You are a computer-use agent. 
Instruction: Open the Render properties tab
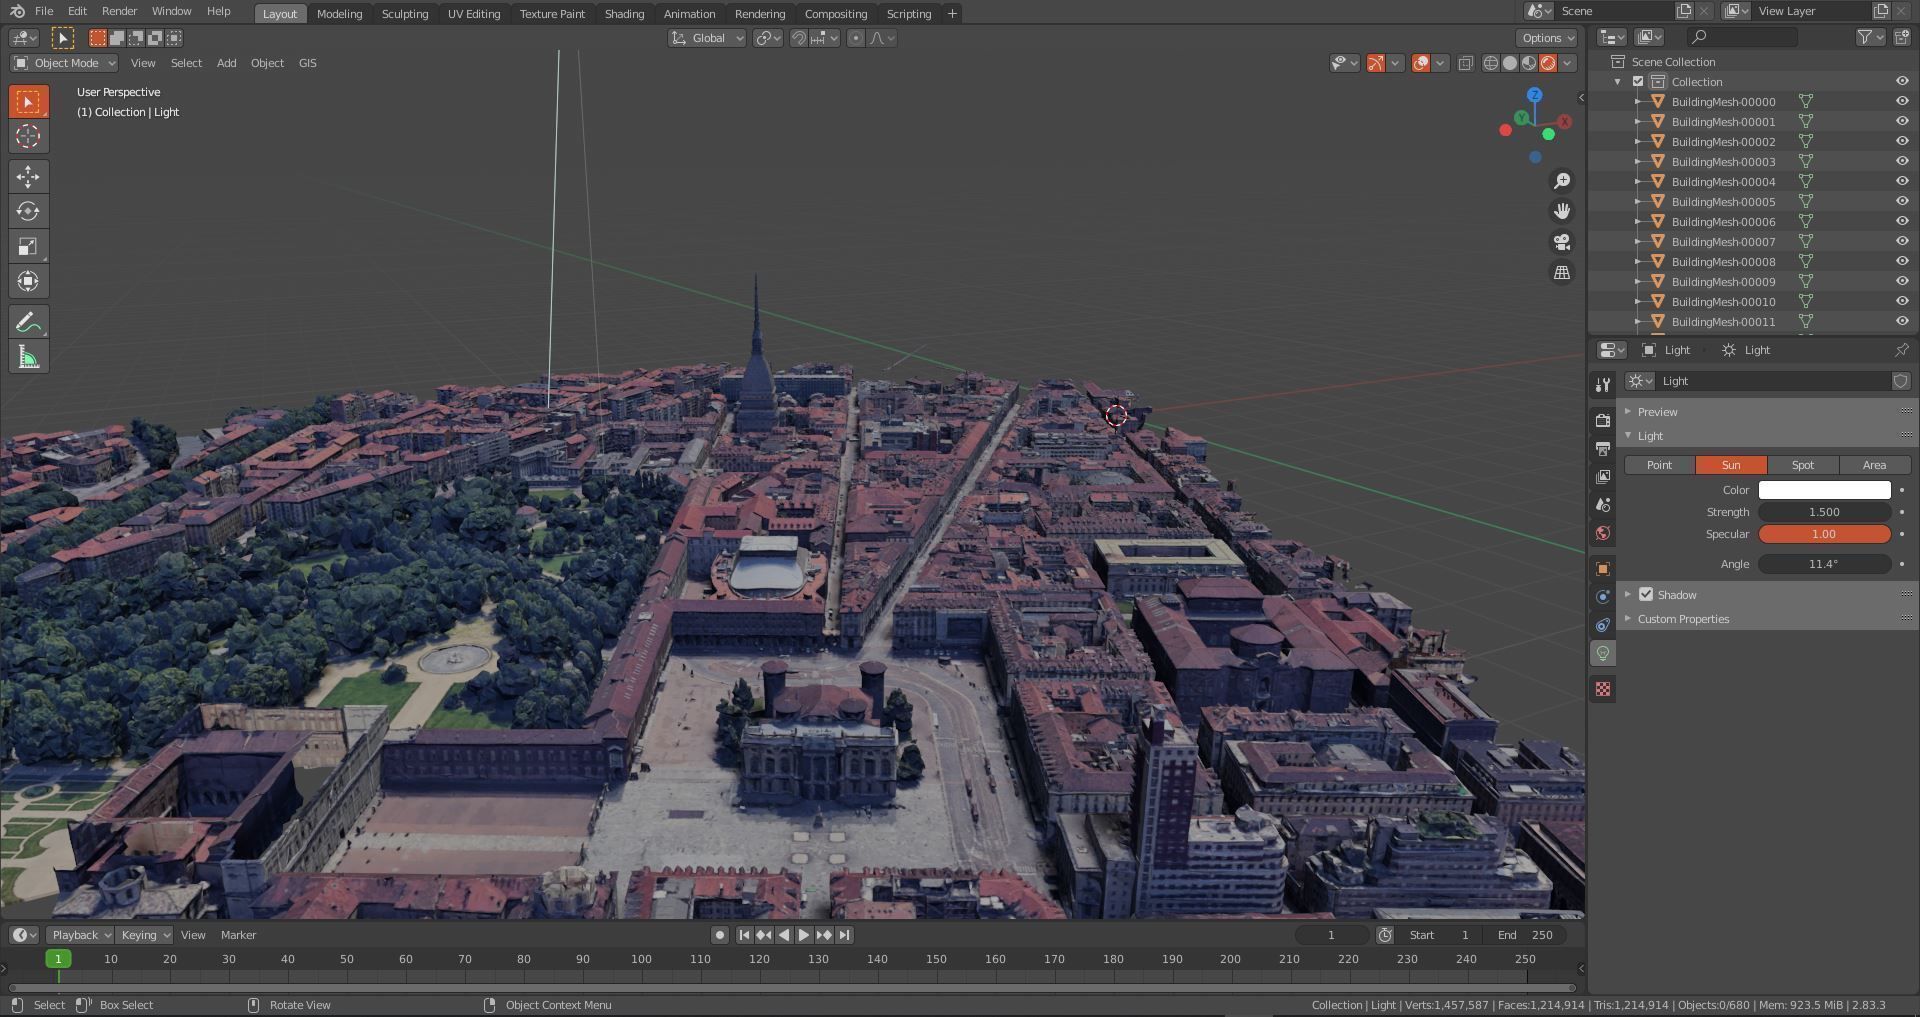[x=1603, y=421]
